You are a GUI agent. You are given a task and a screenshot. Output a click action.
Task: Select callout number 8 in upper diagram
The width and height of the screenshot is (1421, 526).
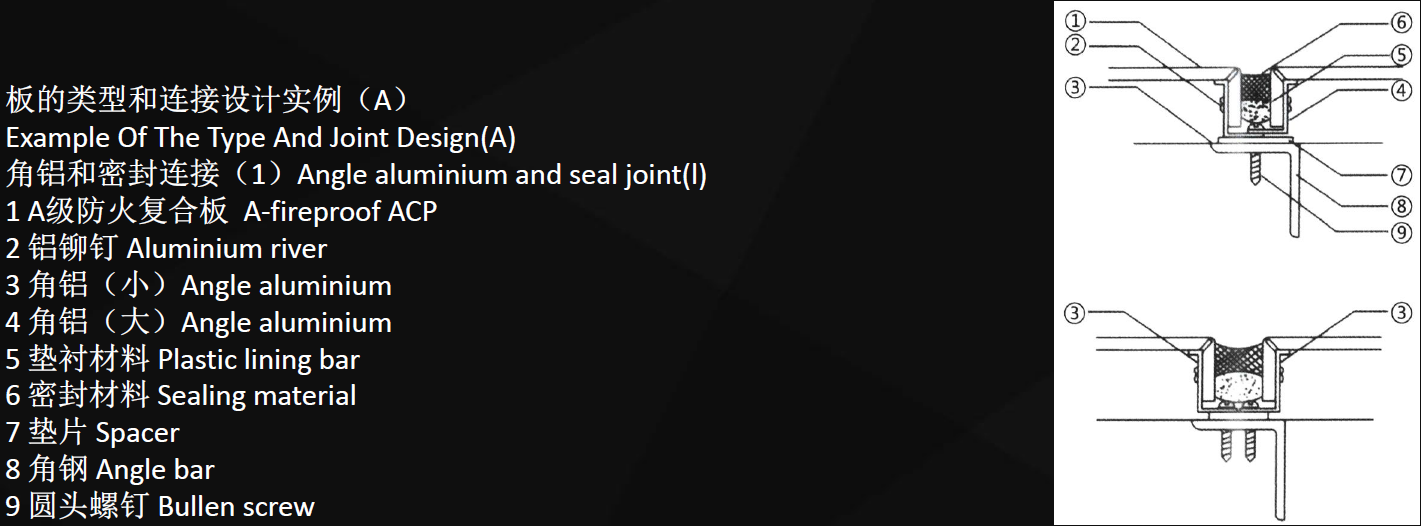point(1401,209)
